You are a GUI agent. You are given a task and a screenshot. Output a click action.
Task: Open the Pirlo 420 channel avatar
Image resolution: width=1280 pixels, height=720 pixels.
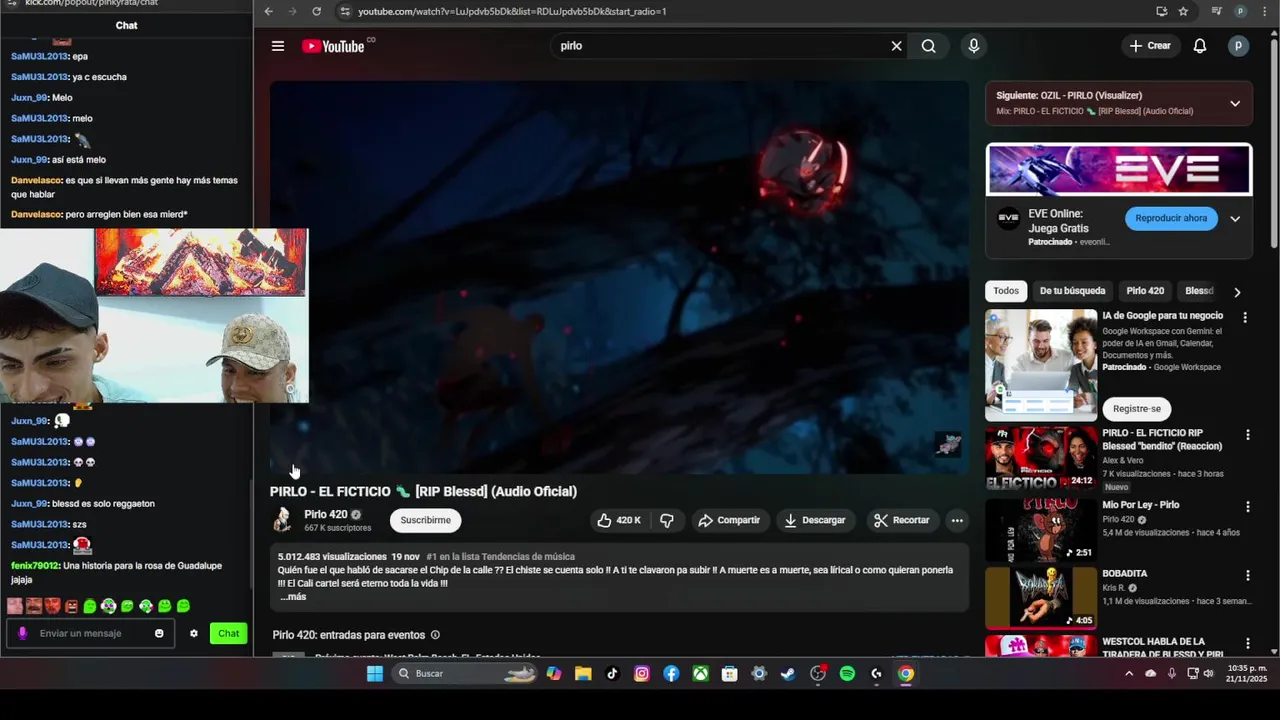point(283,519)
